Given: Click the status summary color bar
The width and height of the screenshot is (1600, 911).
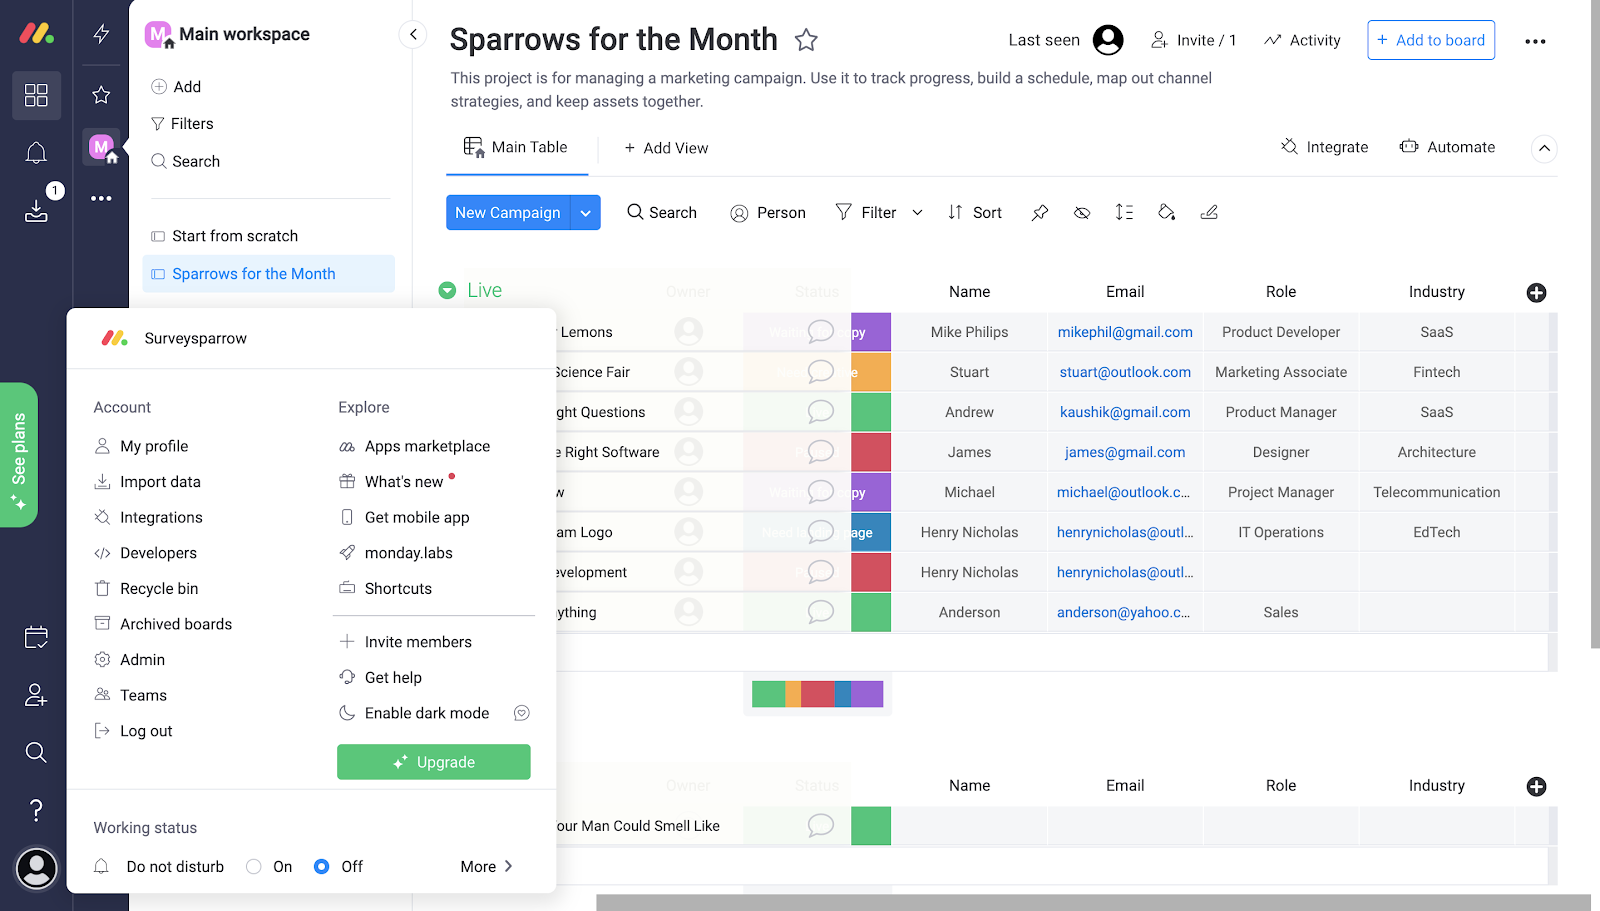Looking at the screenshot, I should (817, 694).
